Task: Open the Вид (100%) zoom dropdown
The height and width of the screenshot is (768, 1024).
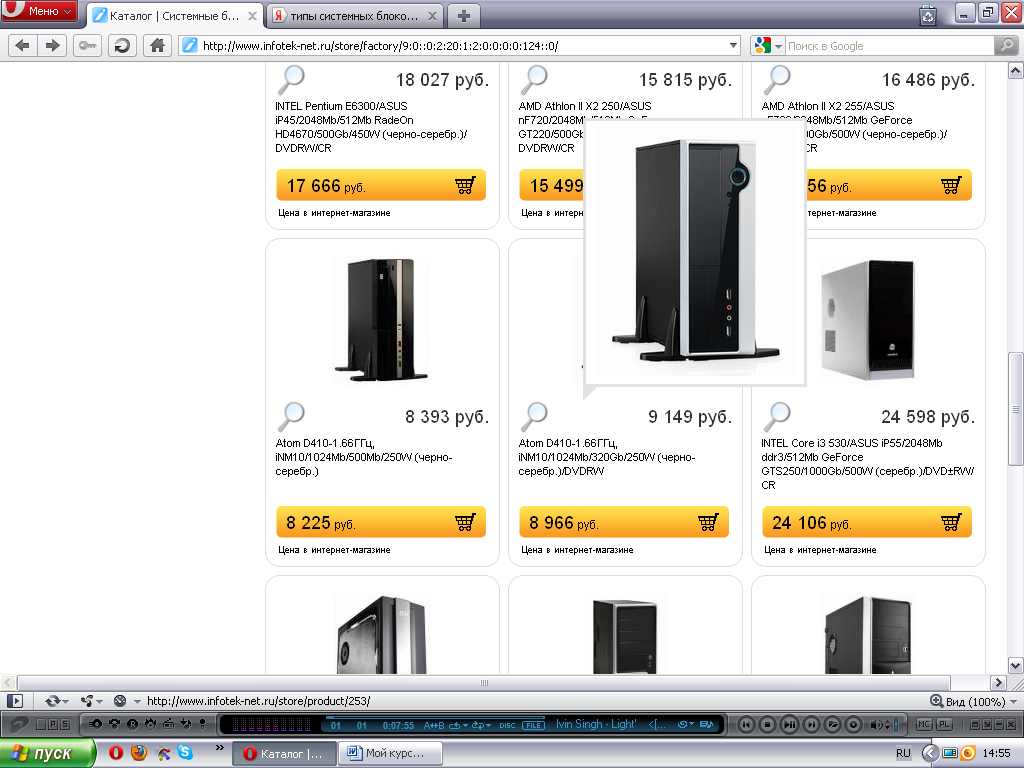Action: (973, 701)
